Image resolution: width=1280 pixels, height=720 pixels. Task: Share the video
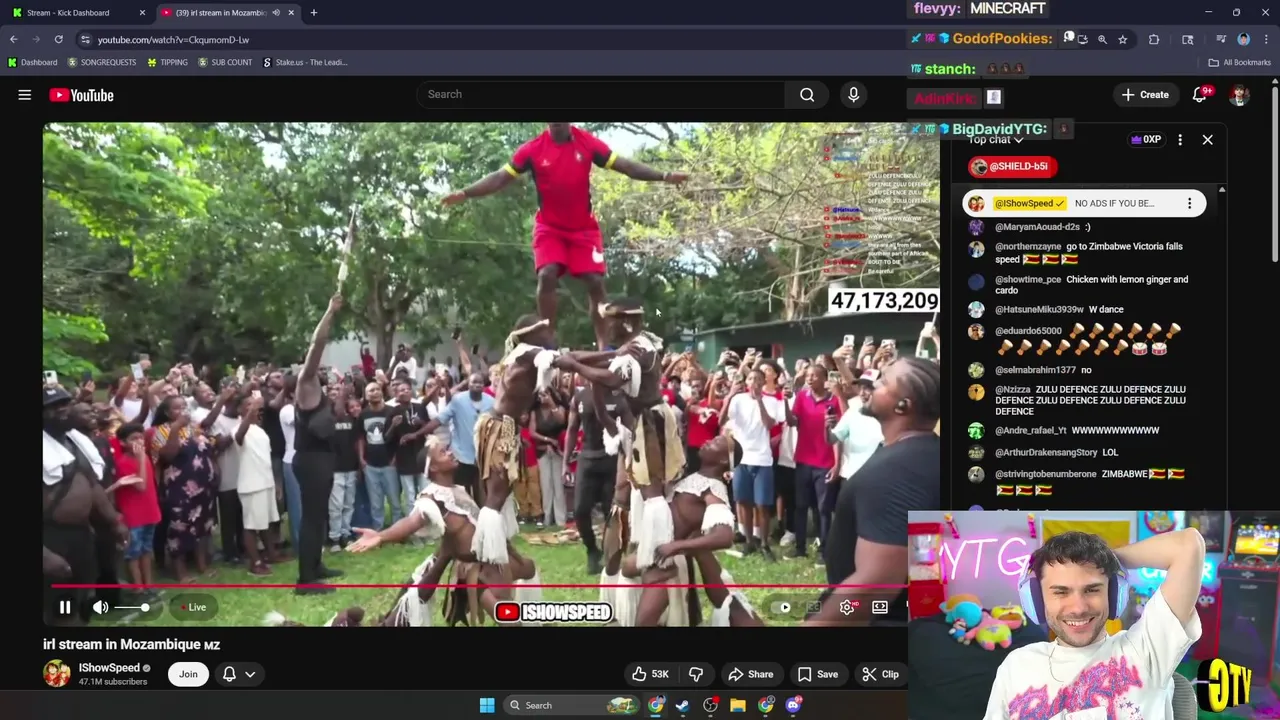click(x=751, y=674)
